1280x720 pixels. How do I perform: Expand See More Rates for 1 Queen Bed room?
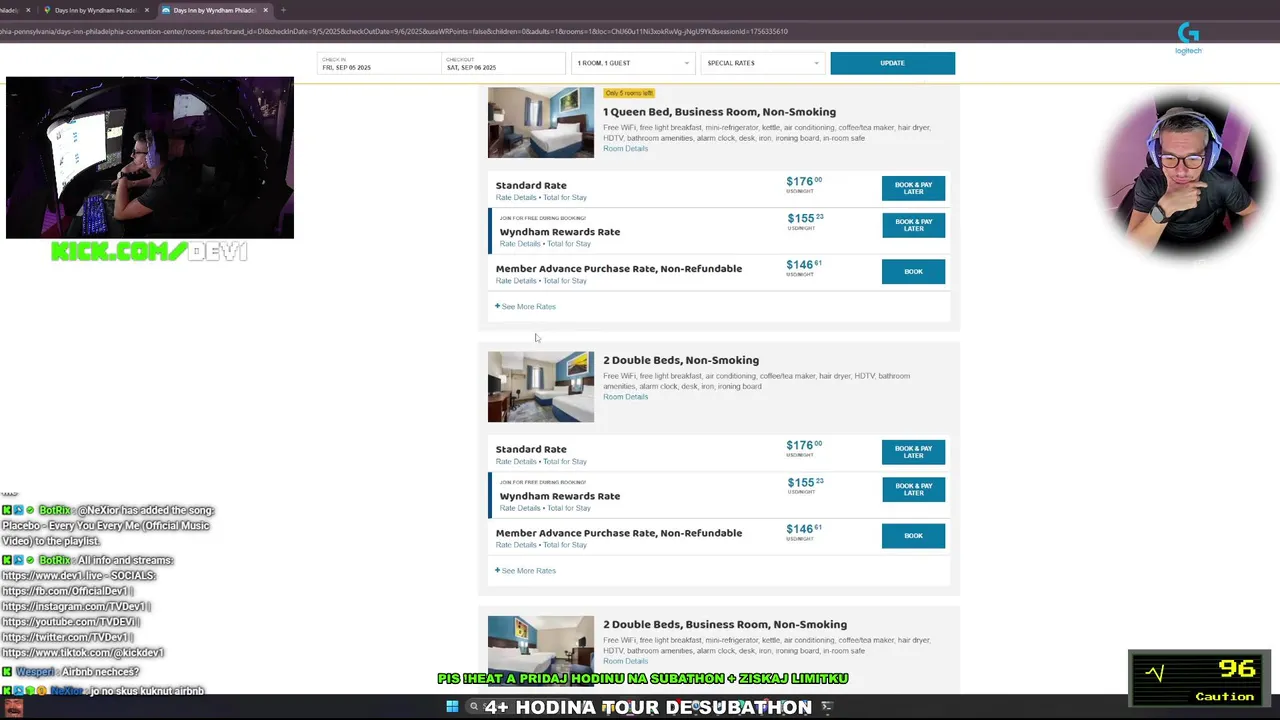coord(525,307)
